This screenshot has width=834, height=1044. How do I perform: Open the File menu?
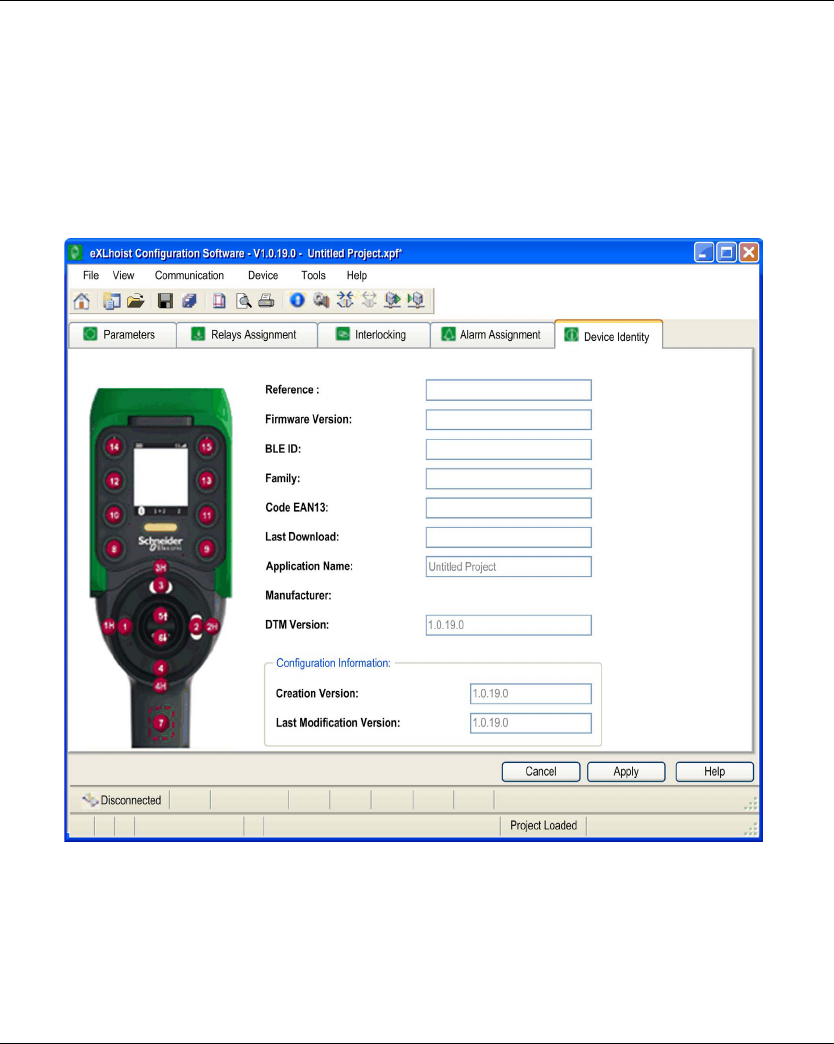click(91, 275)
